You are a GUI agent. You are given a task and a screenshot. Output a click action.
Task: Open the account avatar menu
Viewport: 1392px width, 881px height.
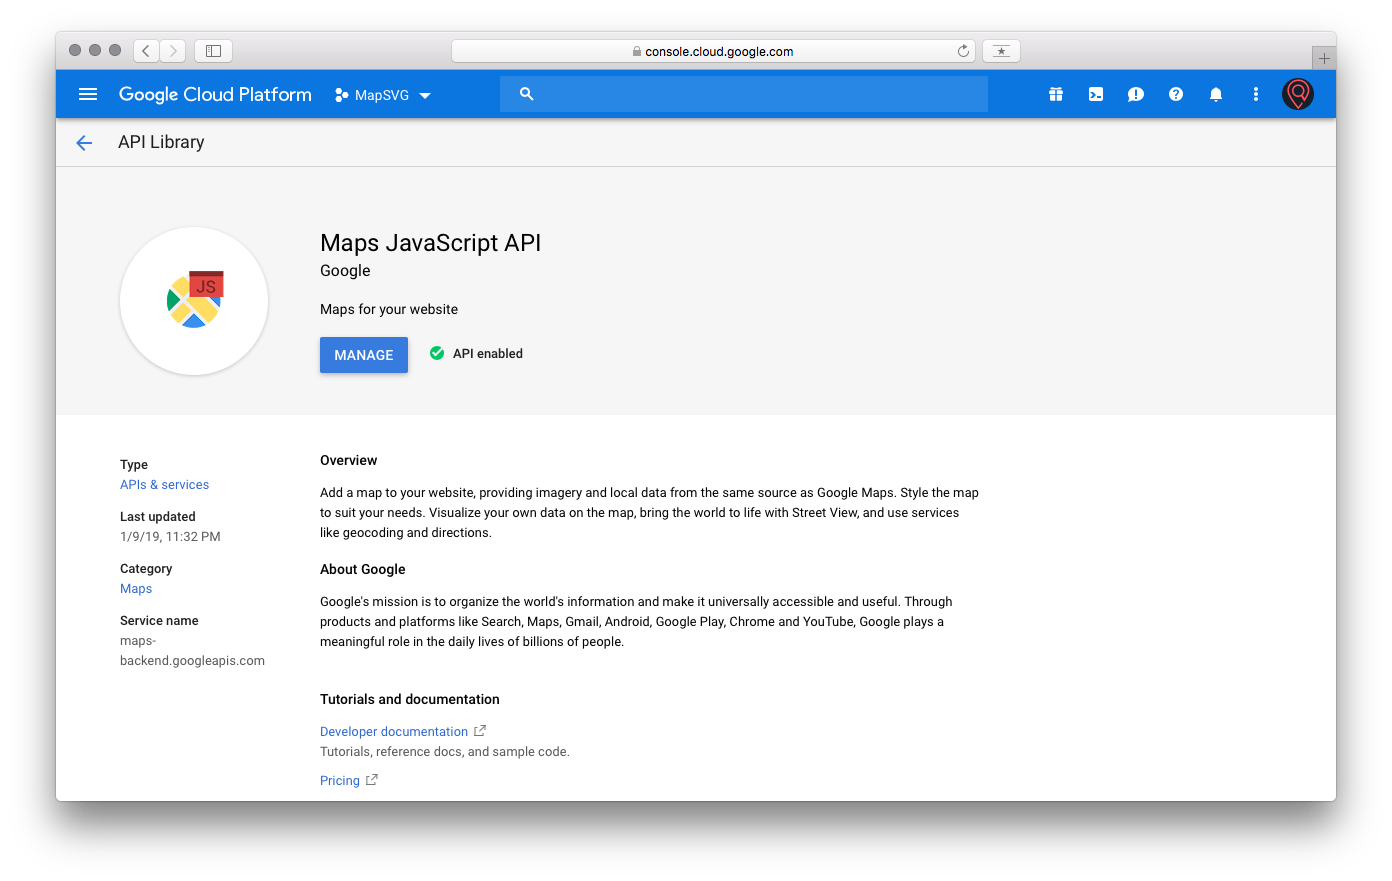pos(1298,94)
